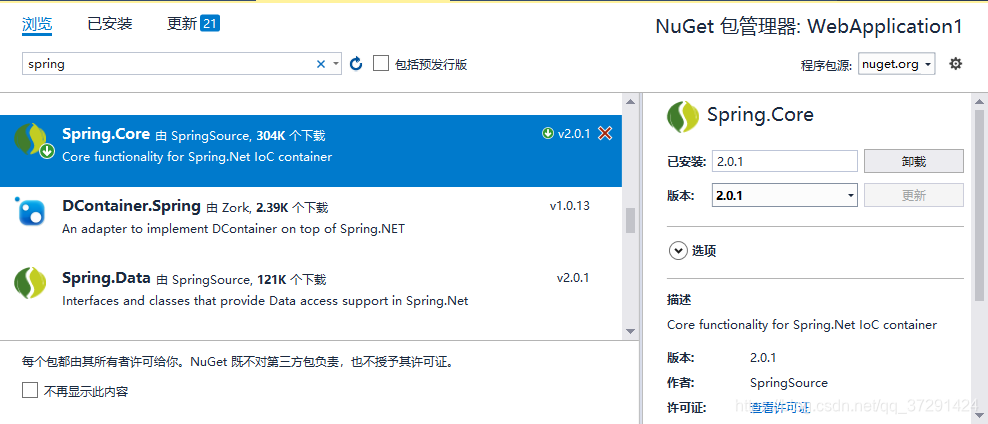Click the package list scroll down arrow
Screen dimensions: 988x424
pos(630,331)
